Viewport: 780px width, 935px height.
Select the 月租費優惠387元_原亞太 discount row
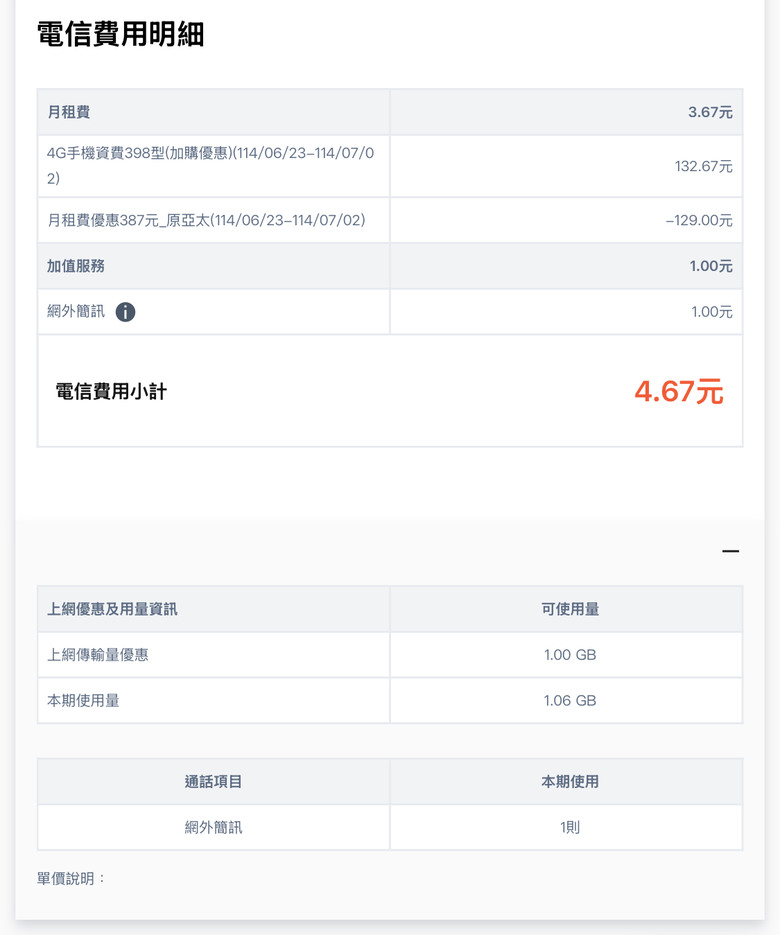click(206, 220)
